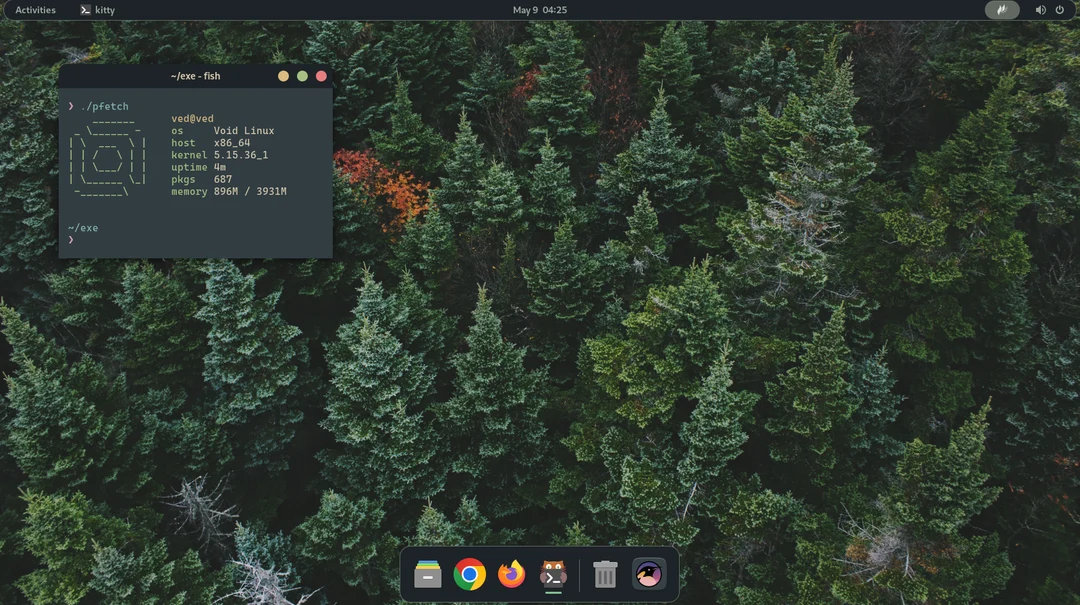The height and width of the screenshot is (605, 1080).
Task: Click the green window control dot
Action: [302, 75]
